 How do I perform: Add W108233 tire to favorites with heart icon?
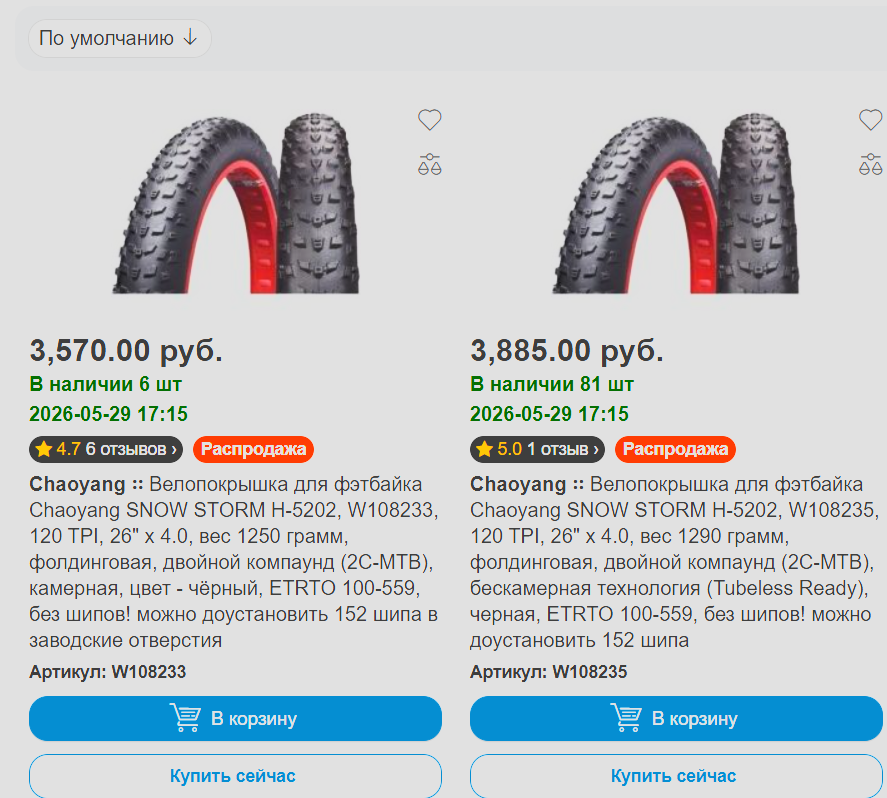(429, 119)
